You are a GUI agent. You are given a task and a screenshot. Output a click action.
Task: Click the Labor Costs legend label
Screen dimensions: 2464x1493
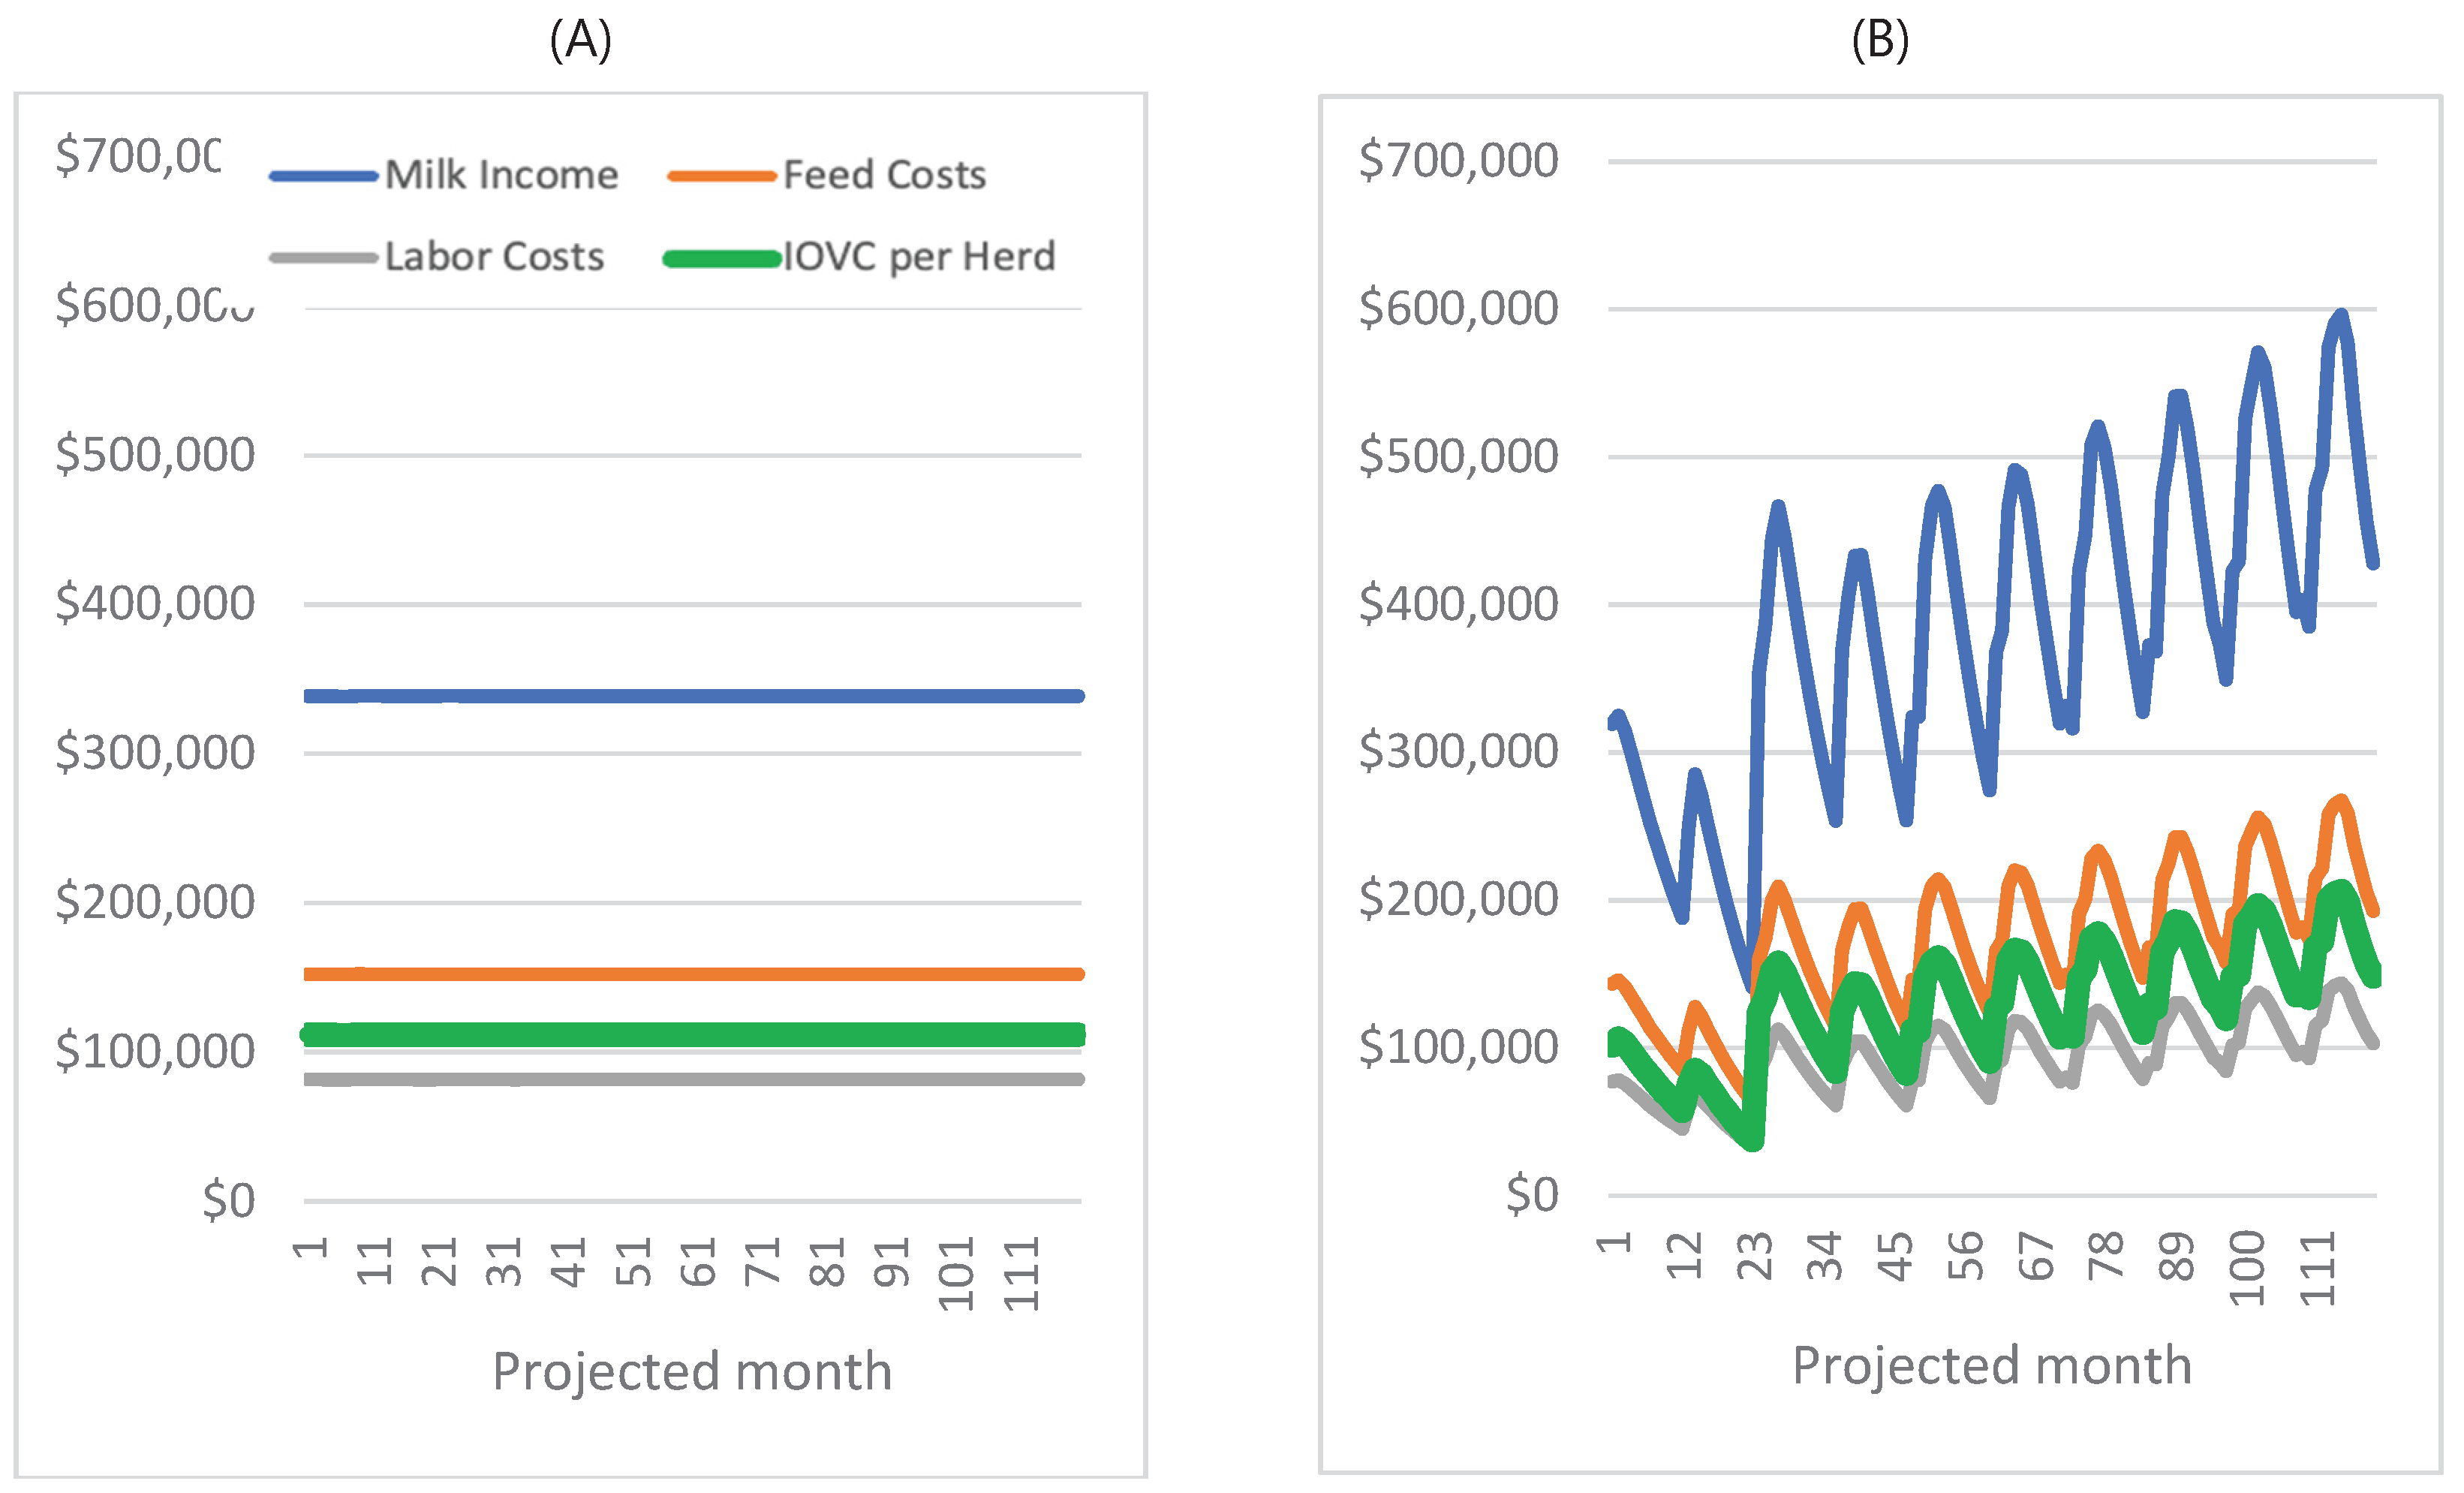tap(494, 257)
